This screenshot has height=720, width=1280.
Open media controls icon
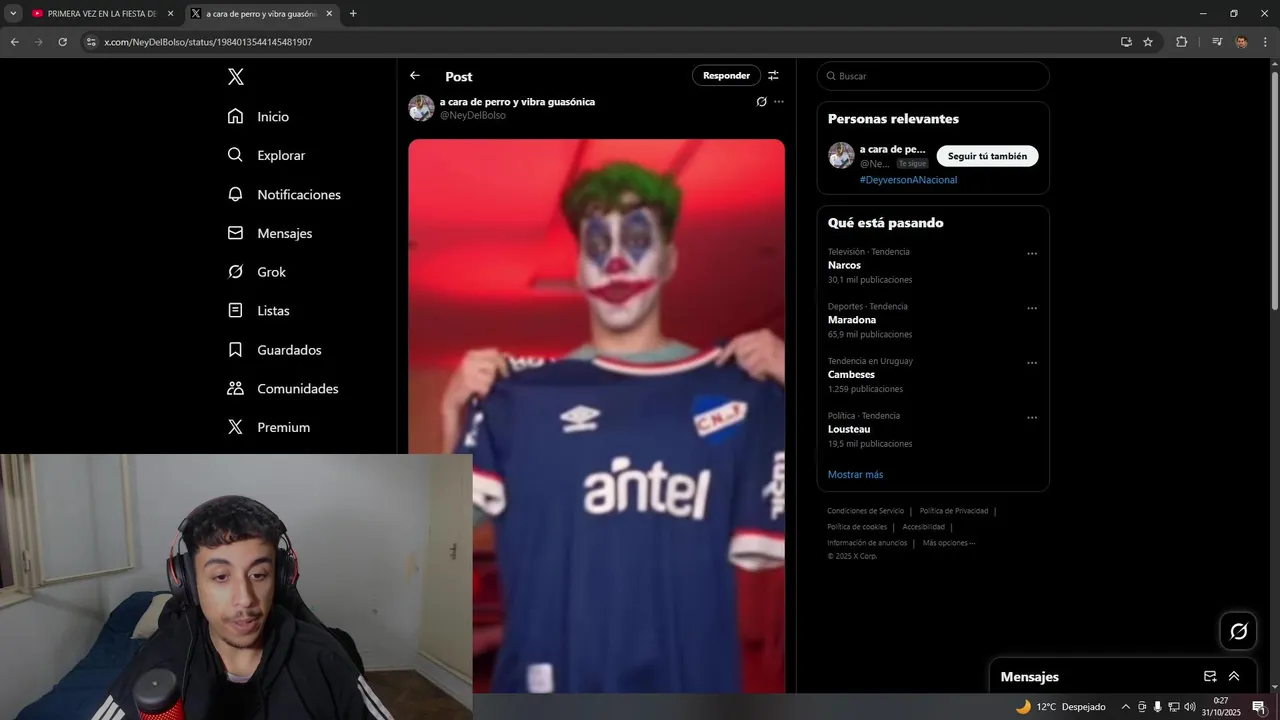pos(1217,42)
